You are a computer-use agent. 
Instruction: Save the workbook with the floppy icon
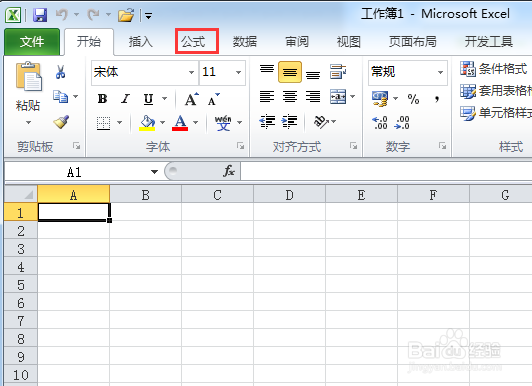click(40, 15)
